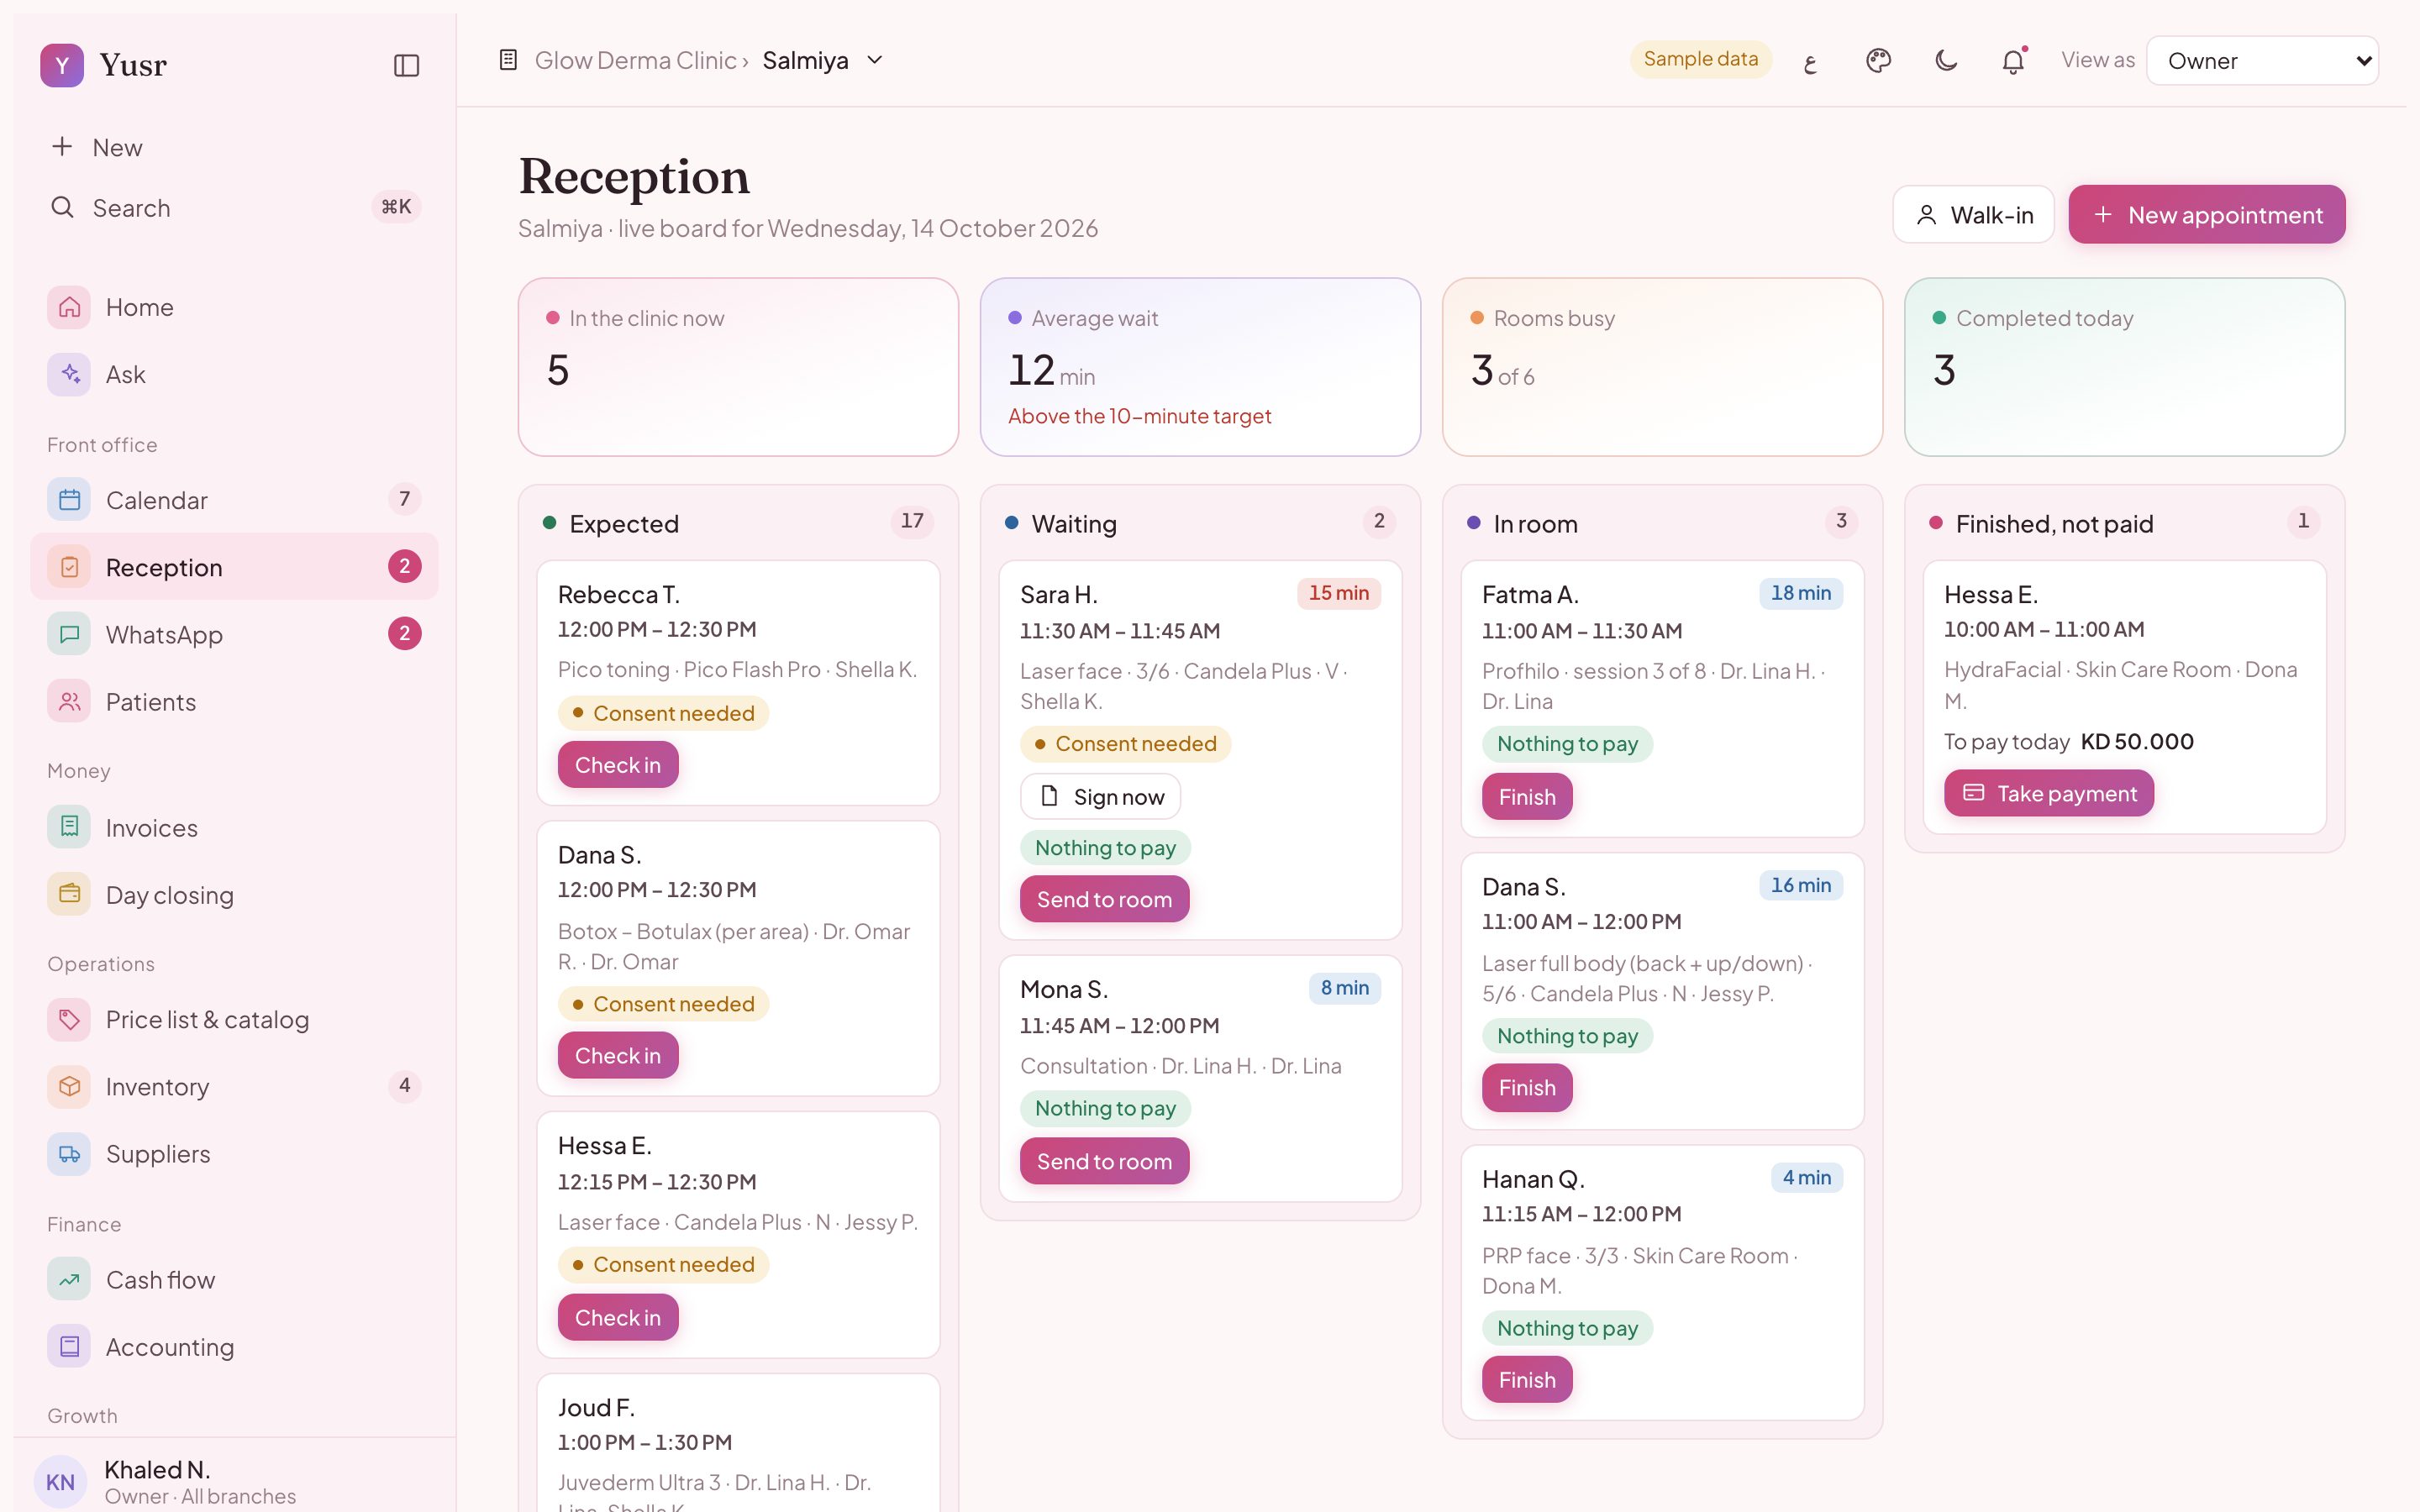
Task: Click New in sidebar
Action: click(234, 148)
